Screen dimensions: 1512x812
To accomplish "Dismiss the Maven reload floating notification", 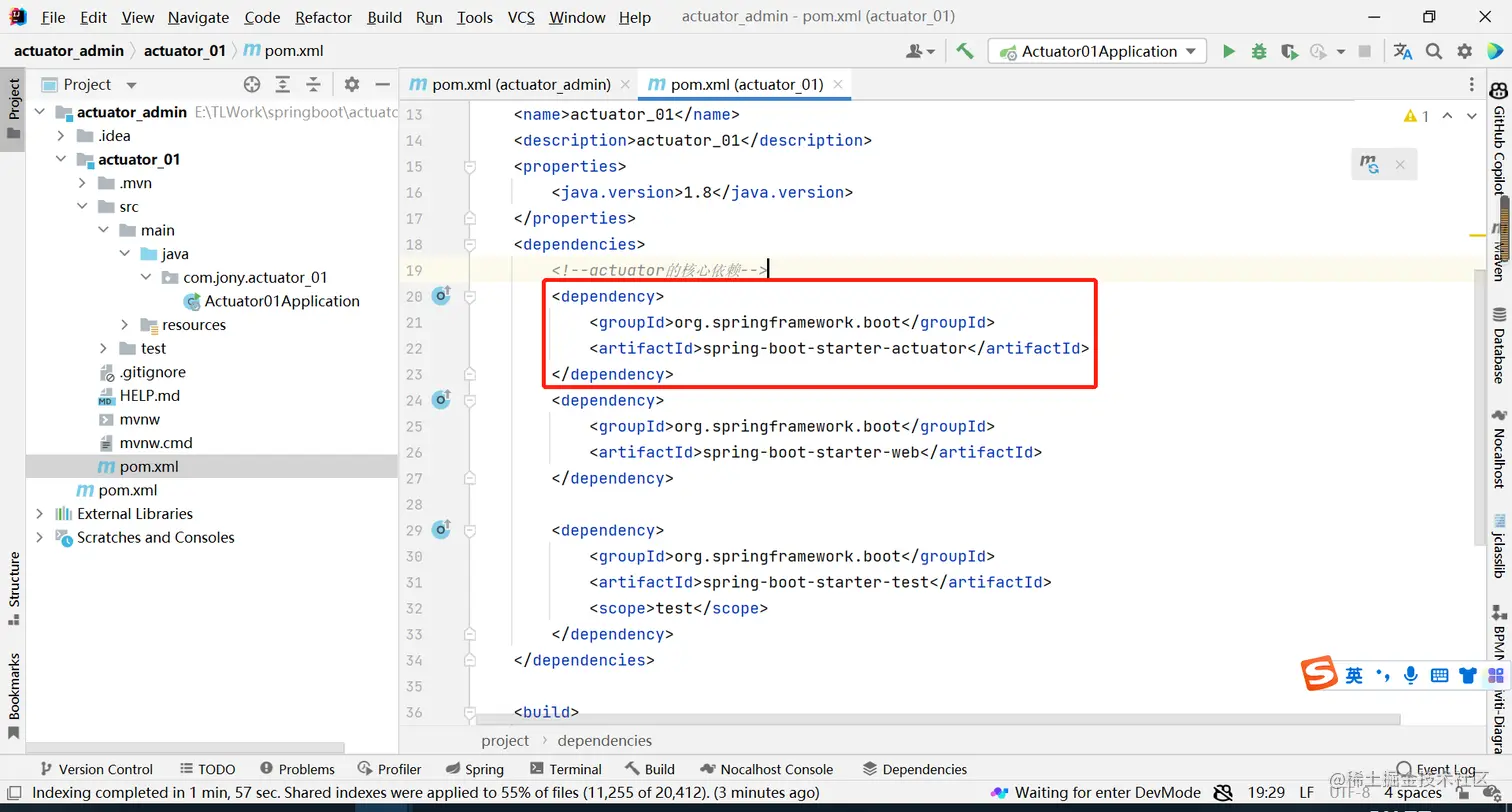I will coord(1400,165).
